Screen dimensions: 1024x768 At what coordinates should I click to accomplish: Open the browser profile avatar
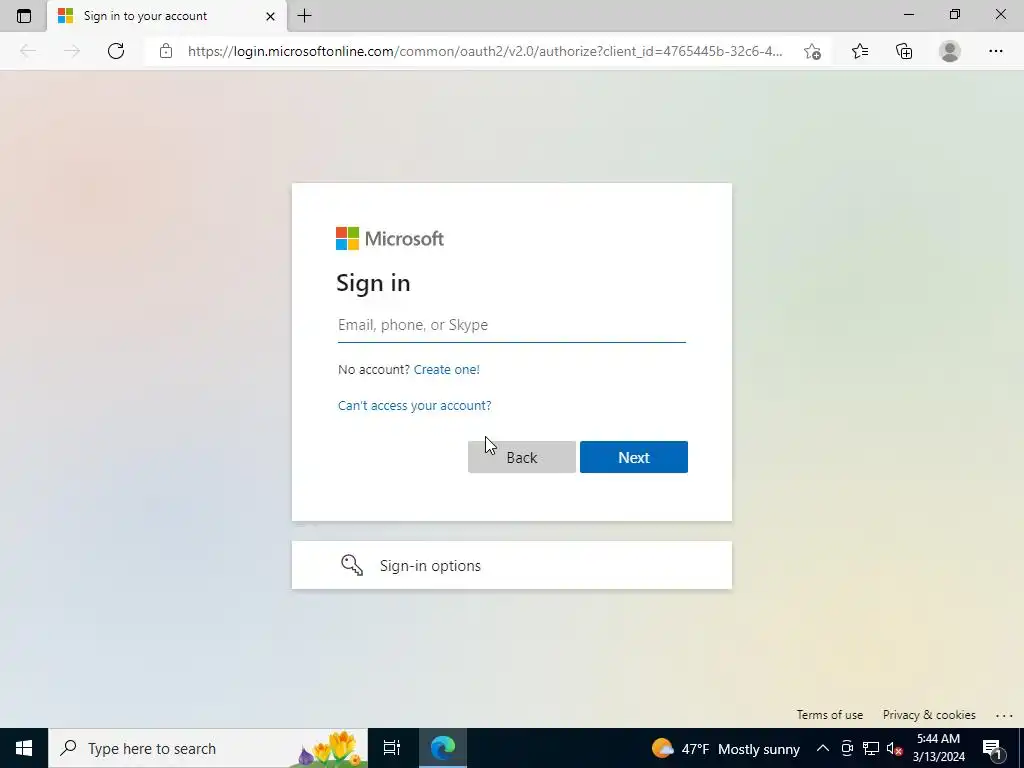pos(949,51)
